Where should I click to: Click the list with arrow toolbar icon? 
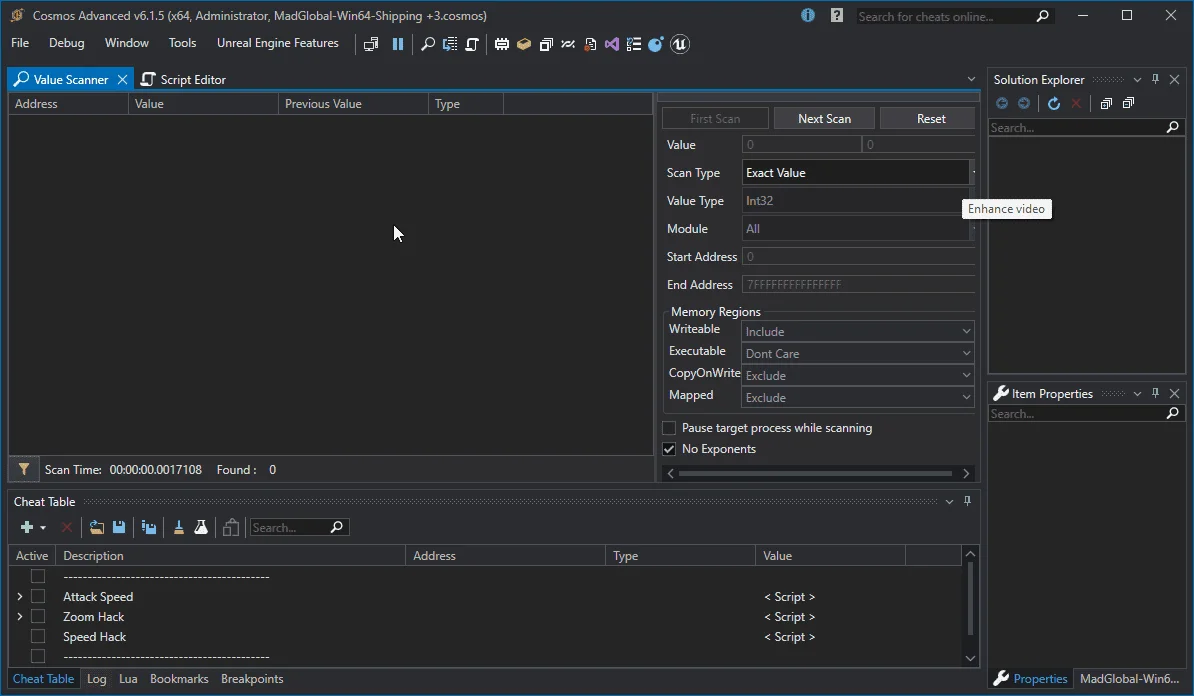450,44
